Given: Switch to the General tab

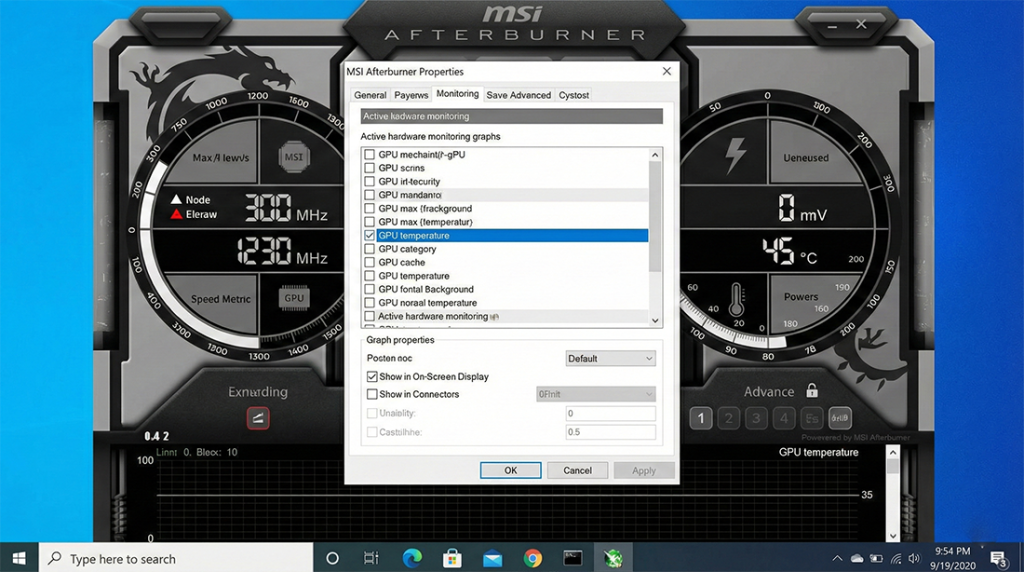Looking at the screenshot, I should pyautogui.click(x=370, y=95).
